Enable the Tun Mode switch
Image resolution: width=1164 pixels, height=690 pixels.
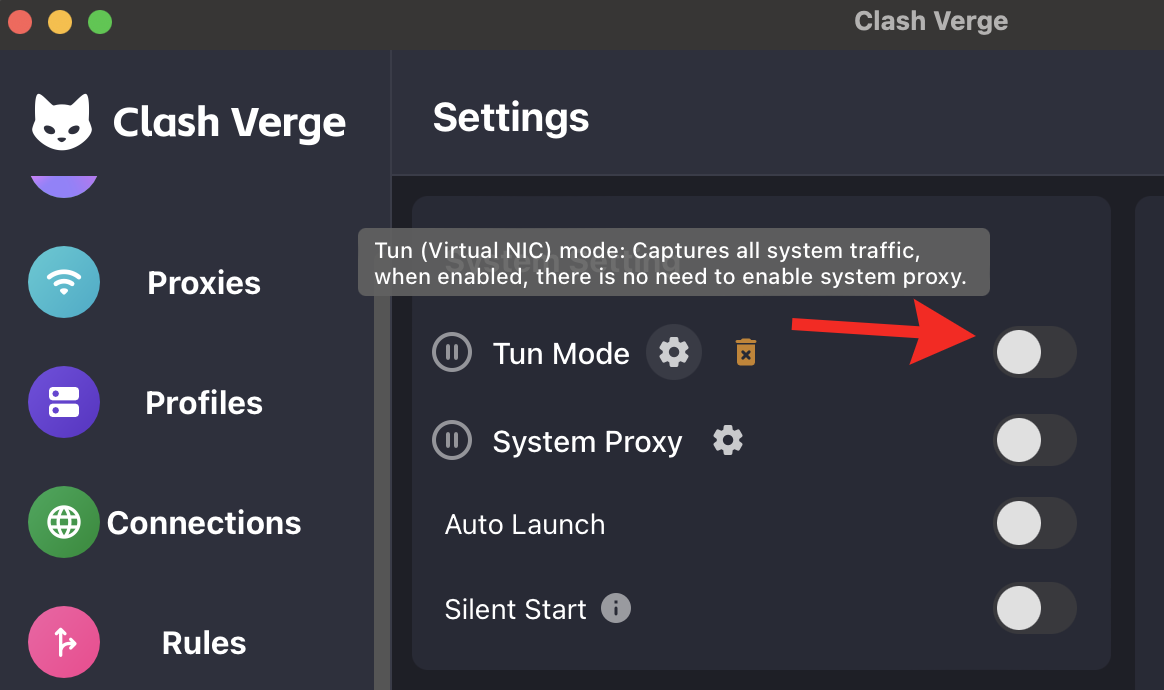(1035, 352)
